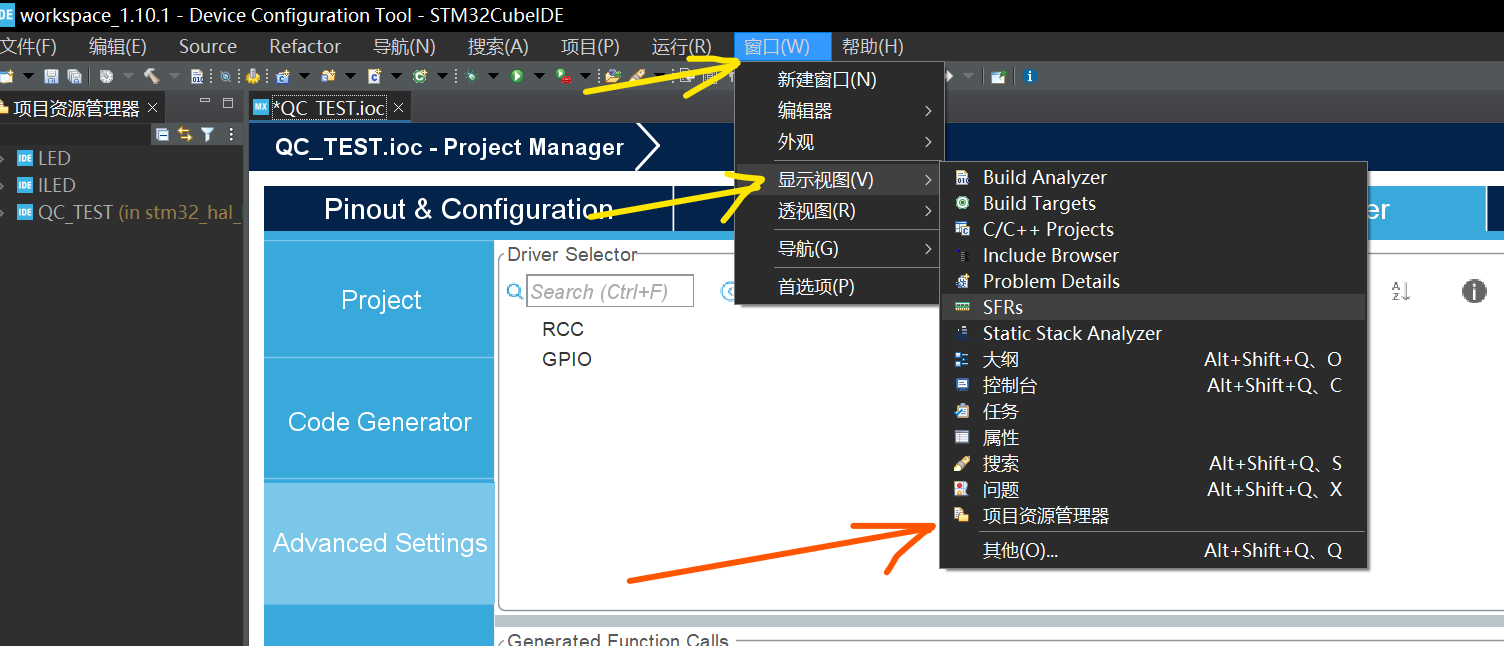
Task: Click the Collapse All icon in project explorer
Action: point(162,134)
